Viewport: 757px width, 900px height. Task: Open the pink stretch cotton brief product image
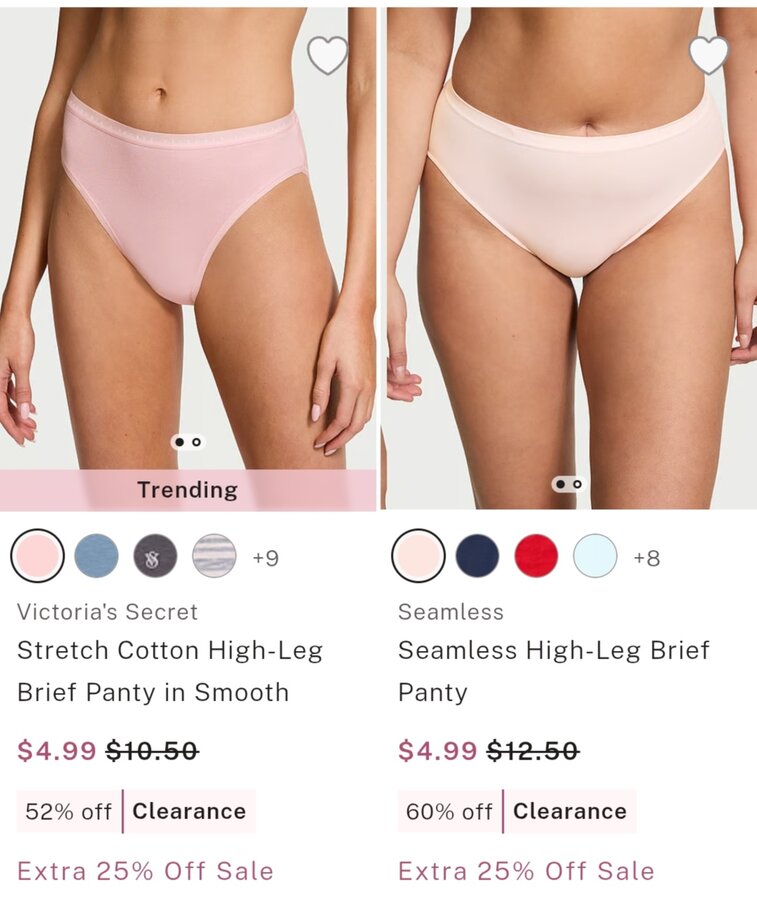coord(188,239)
